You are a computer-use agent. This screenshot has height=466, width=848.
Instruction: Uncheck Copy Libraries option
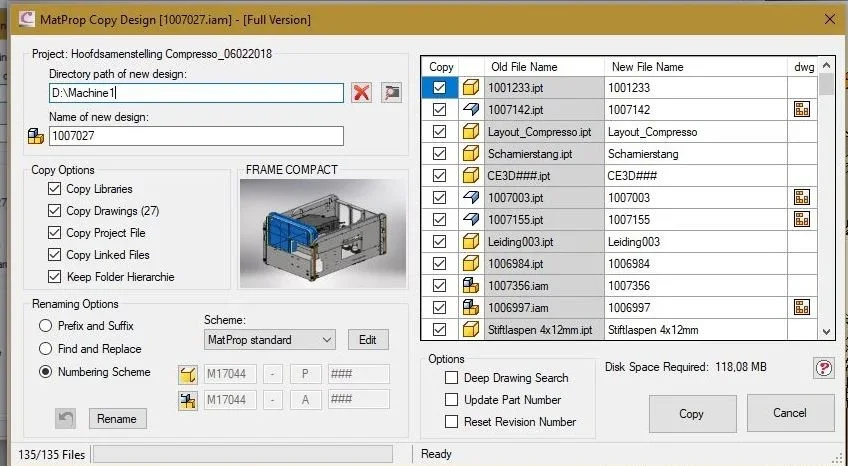coord(54,189)
